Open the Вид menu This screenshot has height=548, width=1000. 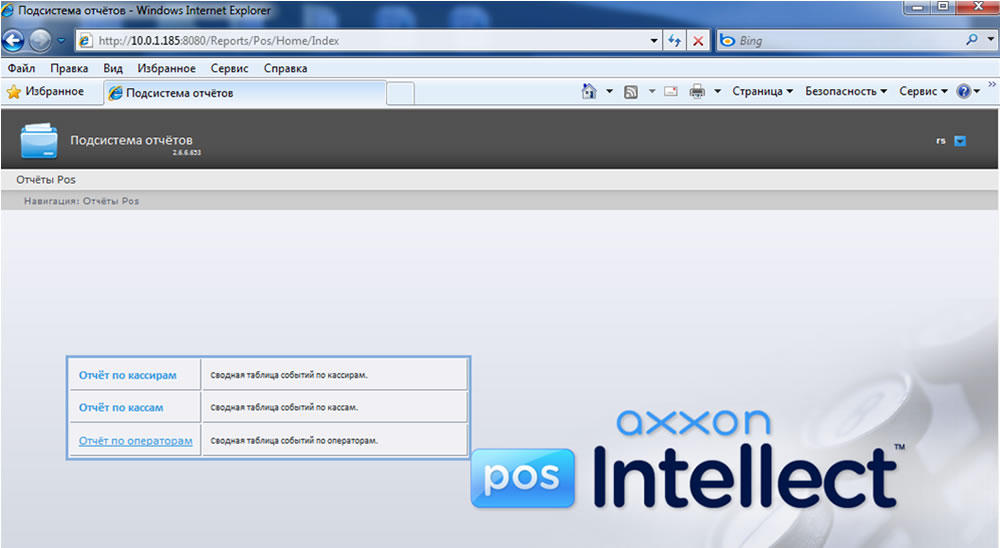(113, 68)
